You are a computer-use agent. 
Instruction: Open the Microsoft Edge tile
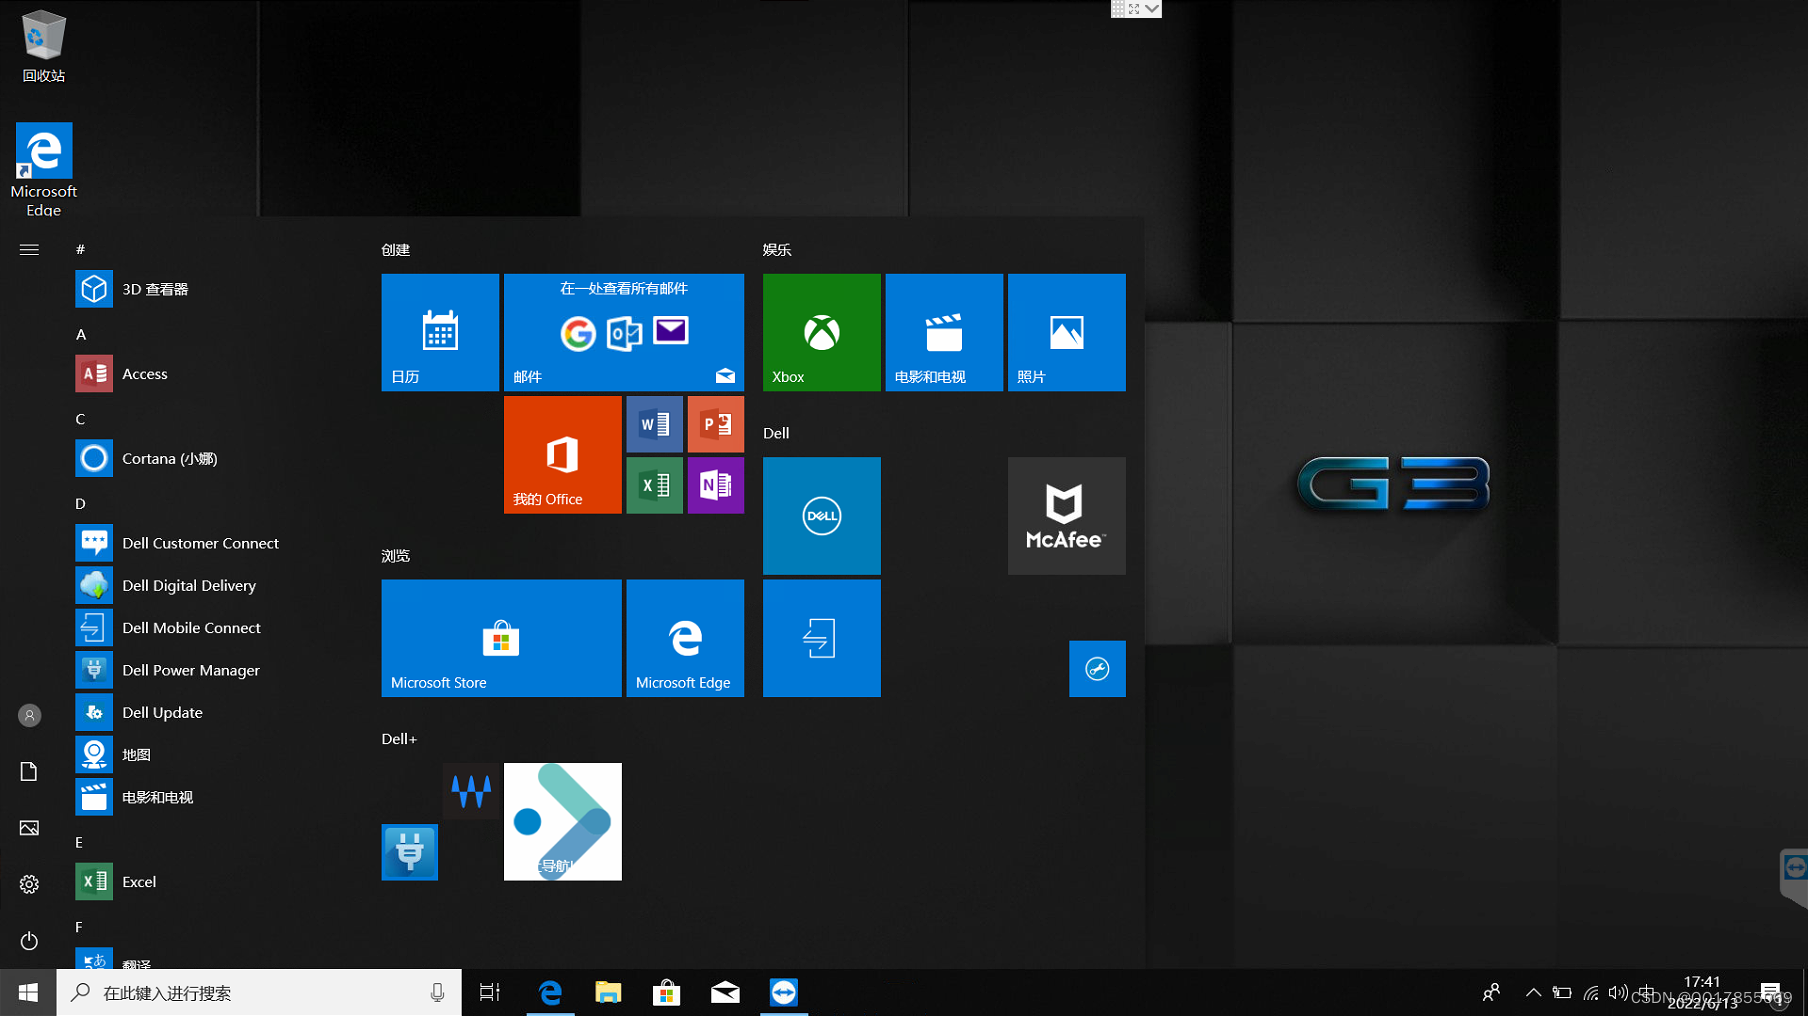point(685,638)
